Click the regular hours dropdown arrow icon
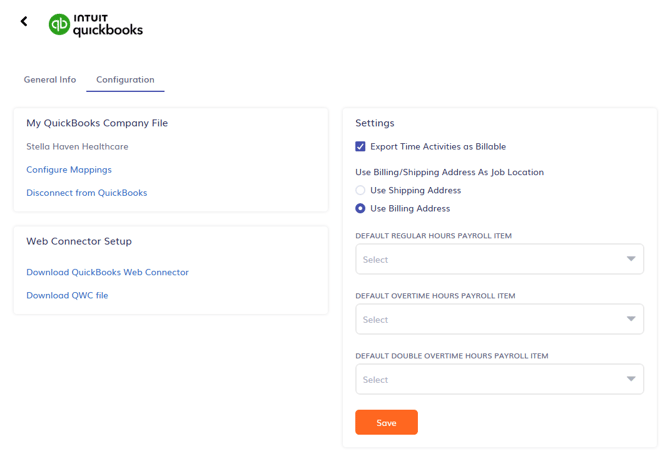The image size is (670, 471). pos(630,259)
